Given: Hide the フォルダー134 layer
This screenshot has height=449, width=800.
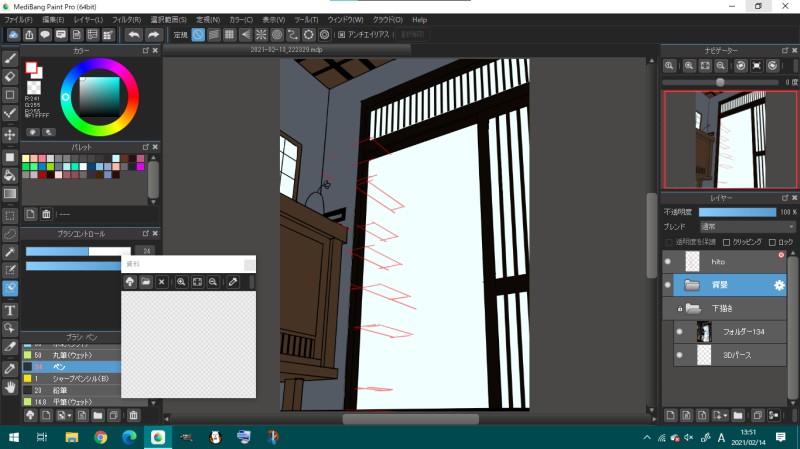Looking at the screenshot, I should (x=679, y=332).
